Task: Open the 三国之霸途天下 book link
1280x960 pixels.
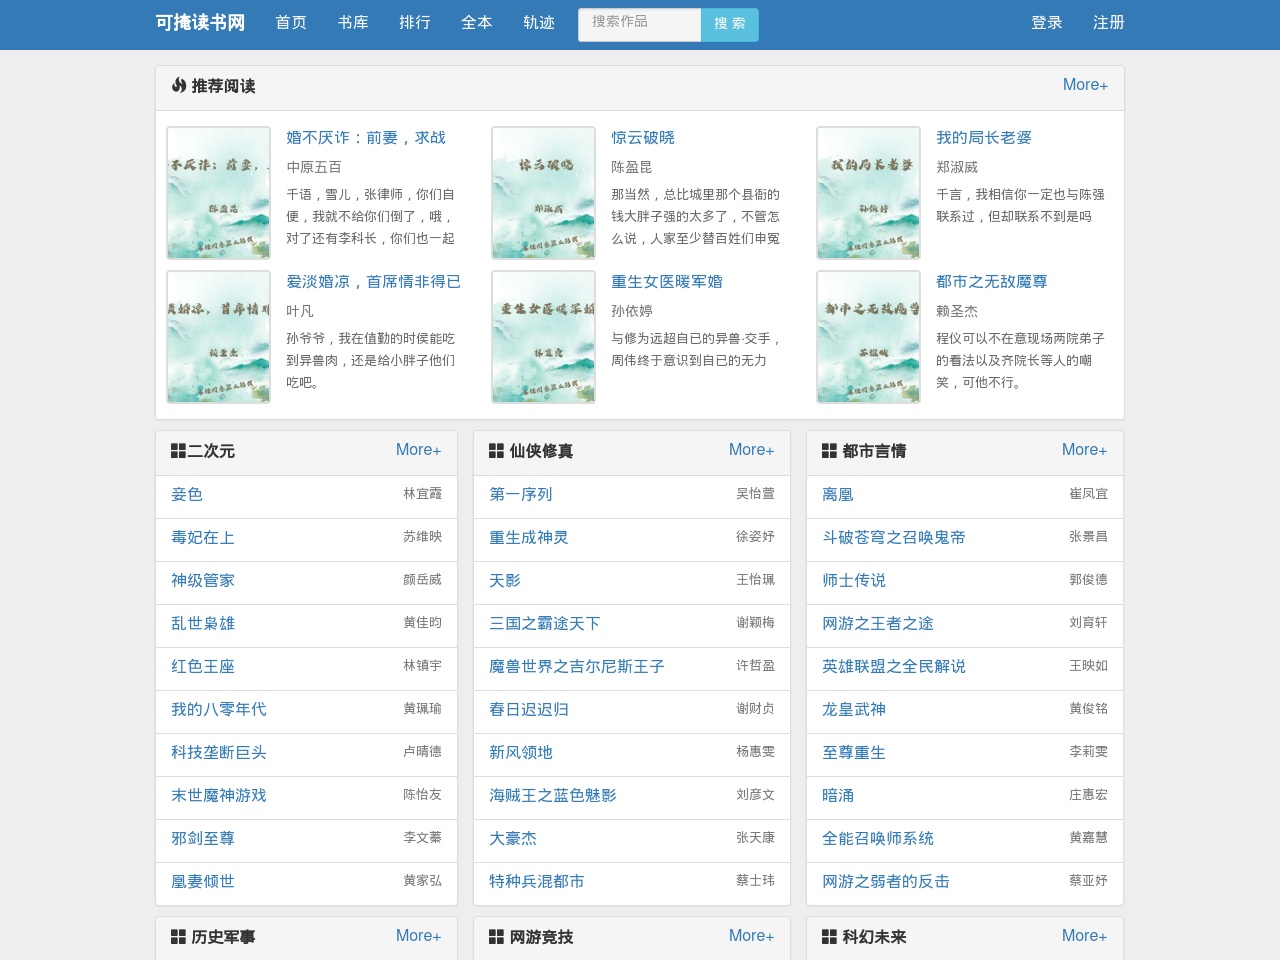Action: point(545,623)
